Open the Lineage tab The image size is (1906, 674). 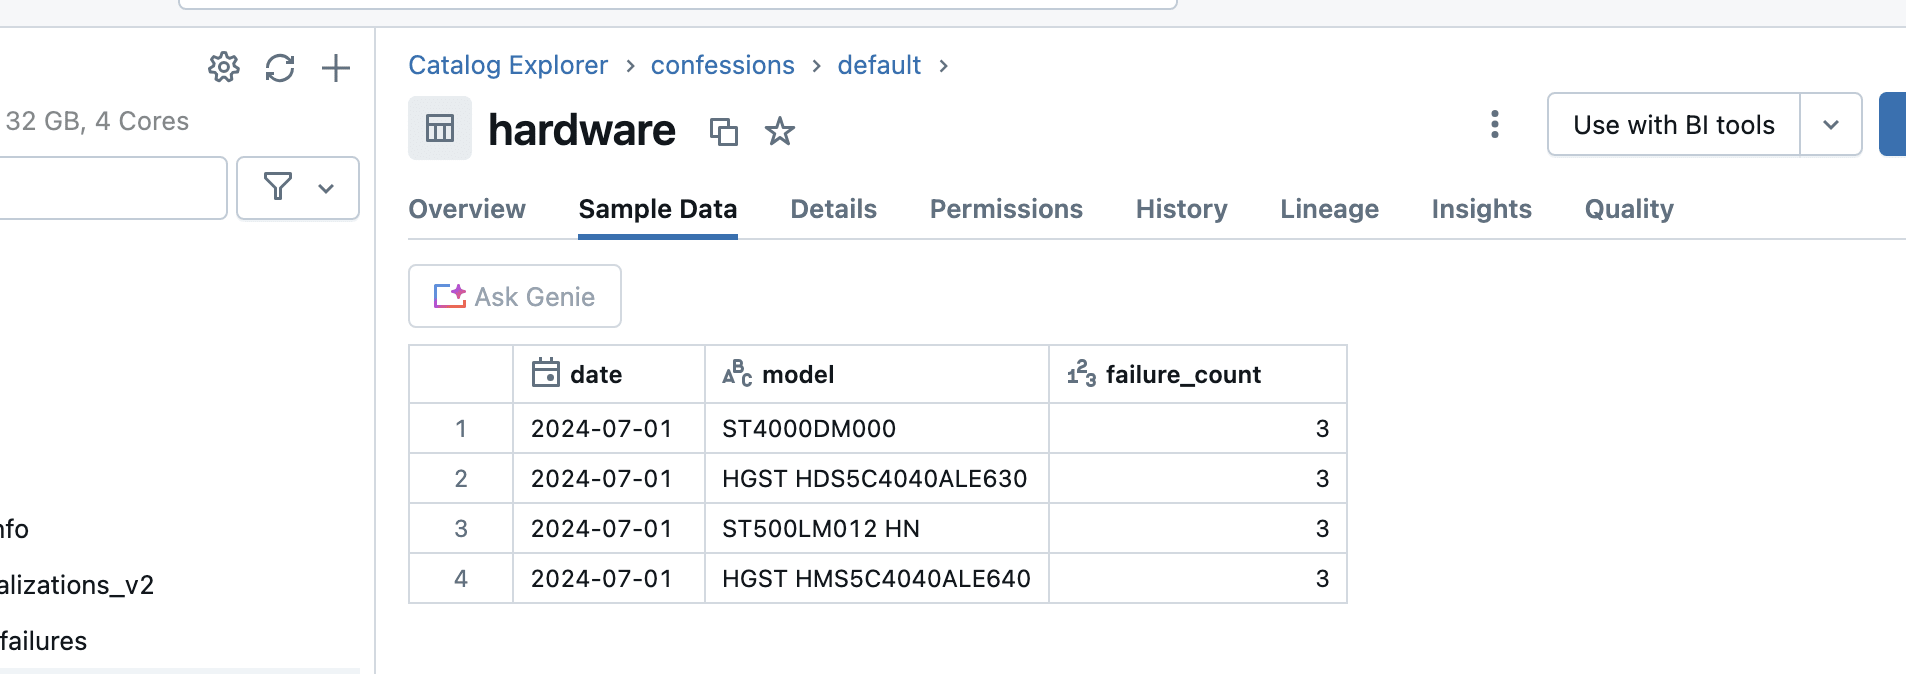coord(1330,209)
